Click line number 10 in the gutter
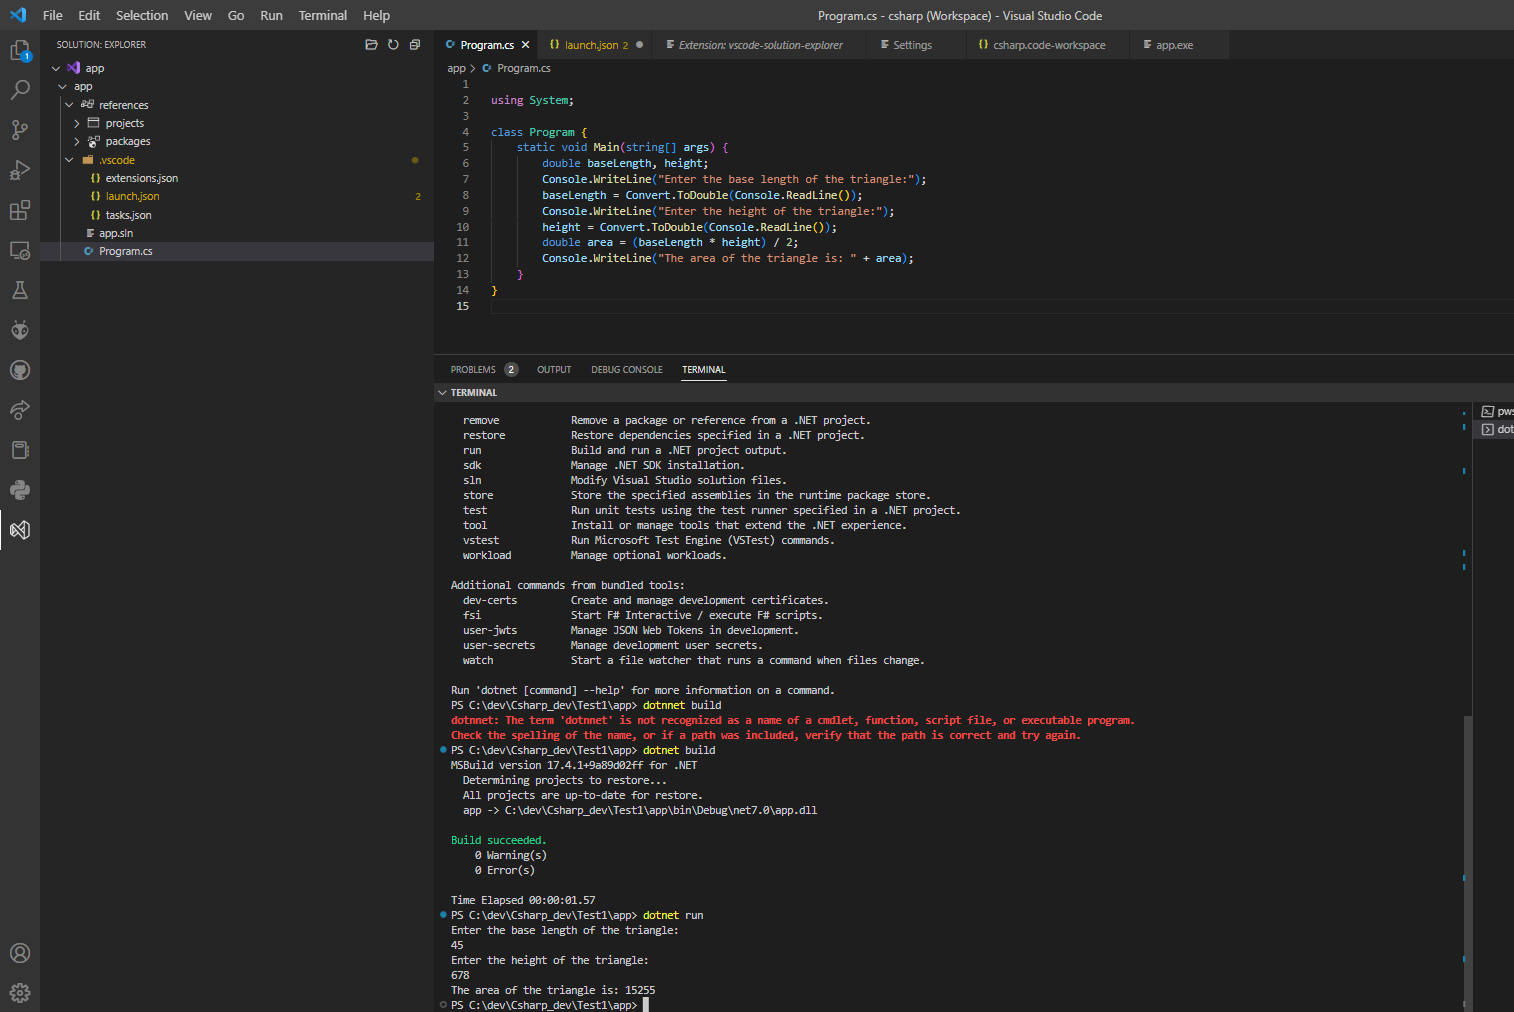The width and height of the screenshot is (1514, 1012). [x=462, y=227]
